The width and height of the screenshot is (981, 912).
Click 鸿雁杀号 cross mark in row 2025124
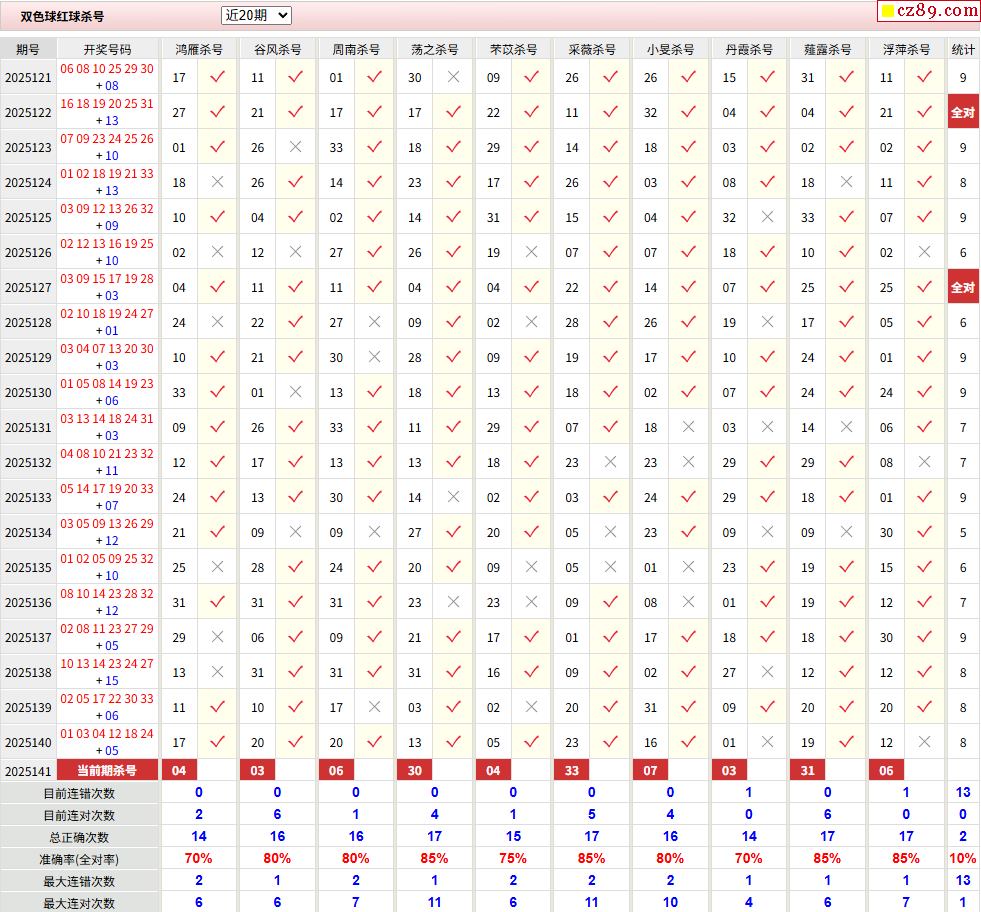[x=217, y=182]
